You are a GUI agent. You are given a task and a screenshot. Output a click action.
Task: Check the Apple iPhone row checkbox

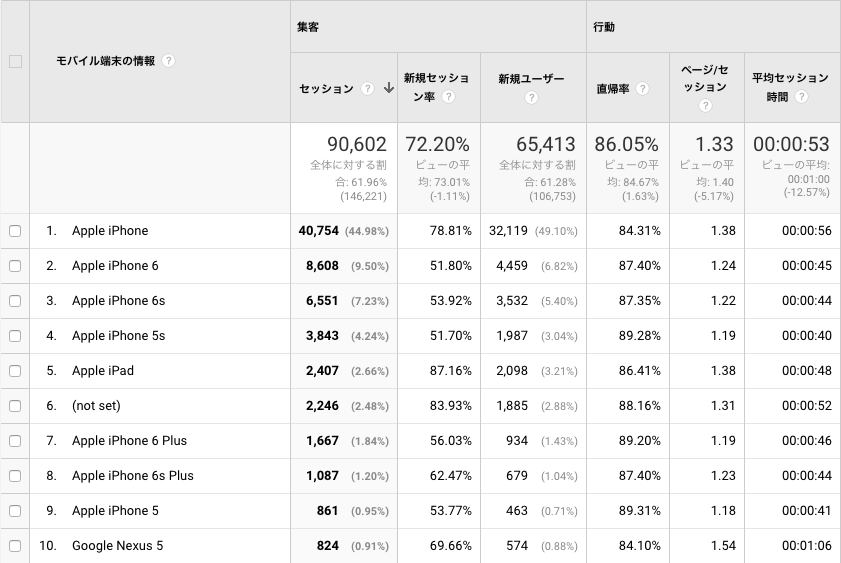click(15, 231)
